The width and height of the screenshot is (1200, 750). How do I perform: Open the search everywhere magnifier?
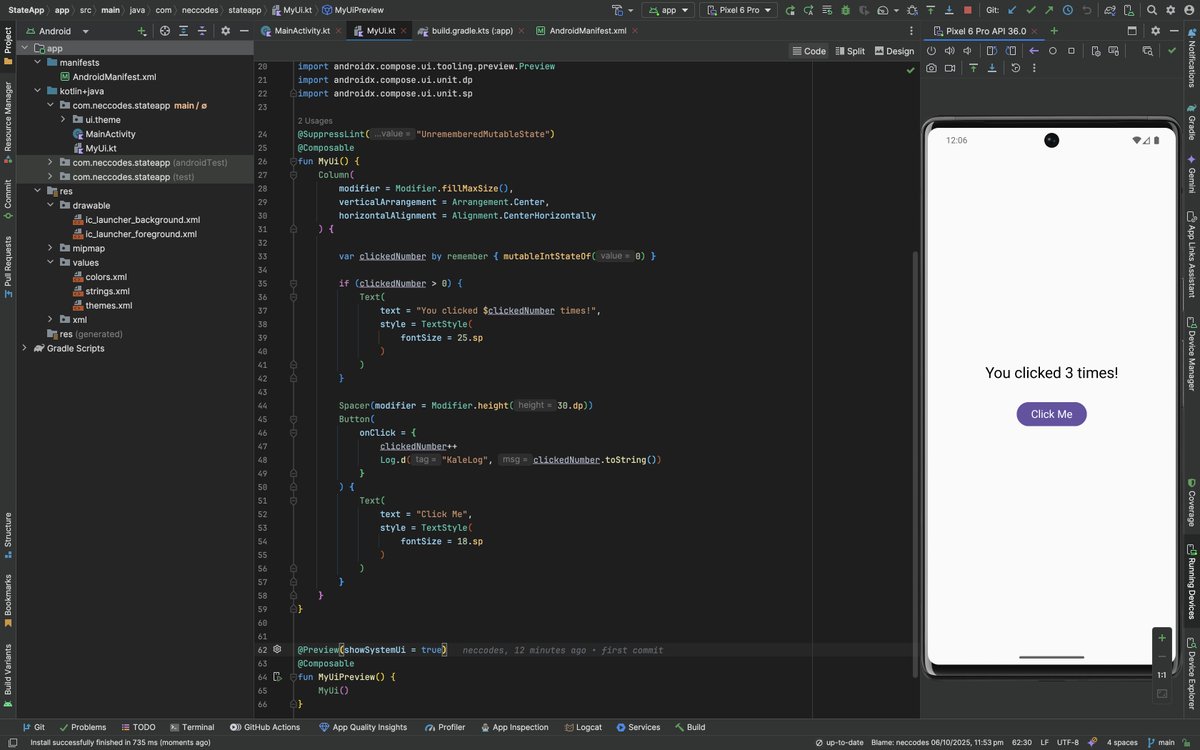1152,10
